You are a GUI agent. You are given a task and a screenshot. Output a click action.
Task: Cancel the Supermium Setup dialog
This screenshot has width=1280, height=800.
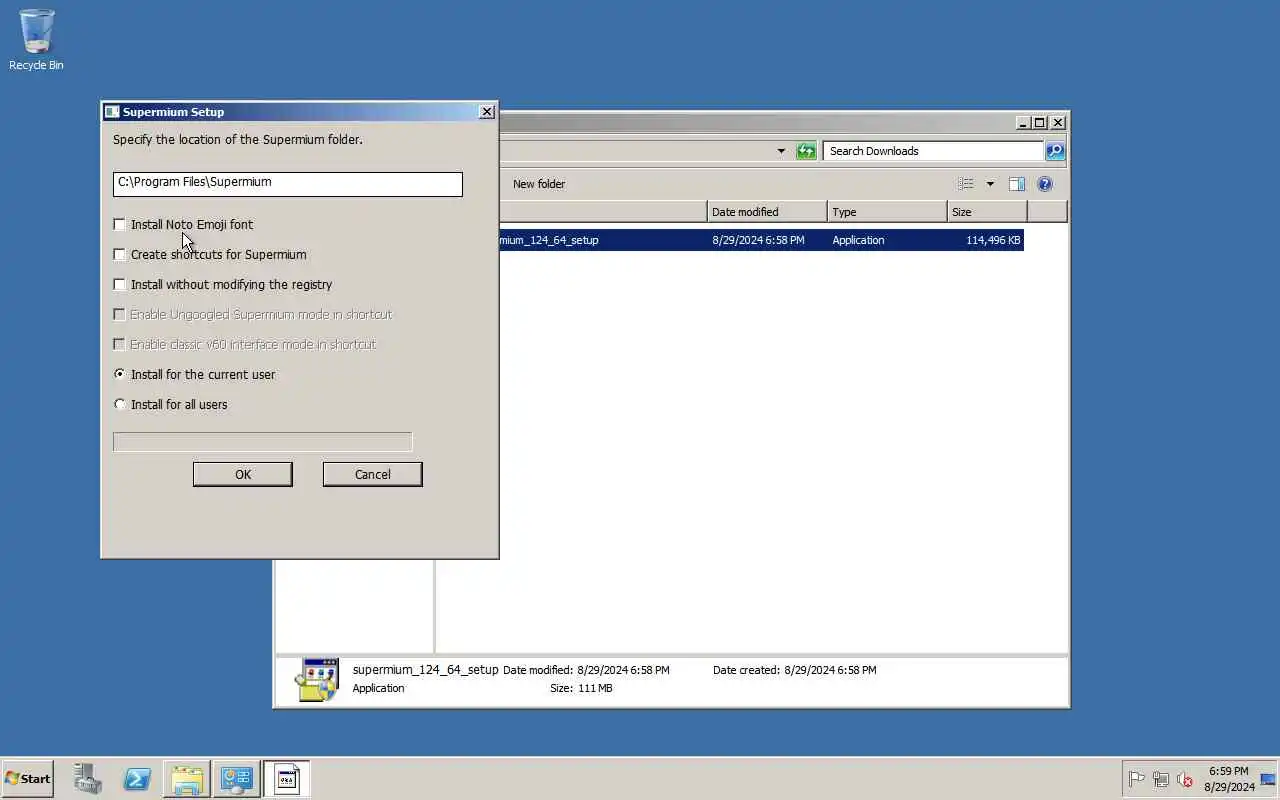point(373,474)
